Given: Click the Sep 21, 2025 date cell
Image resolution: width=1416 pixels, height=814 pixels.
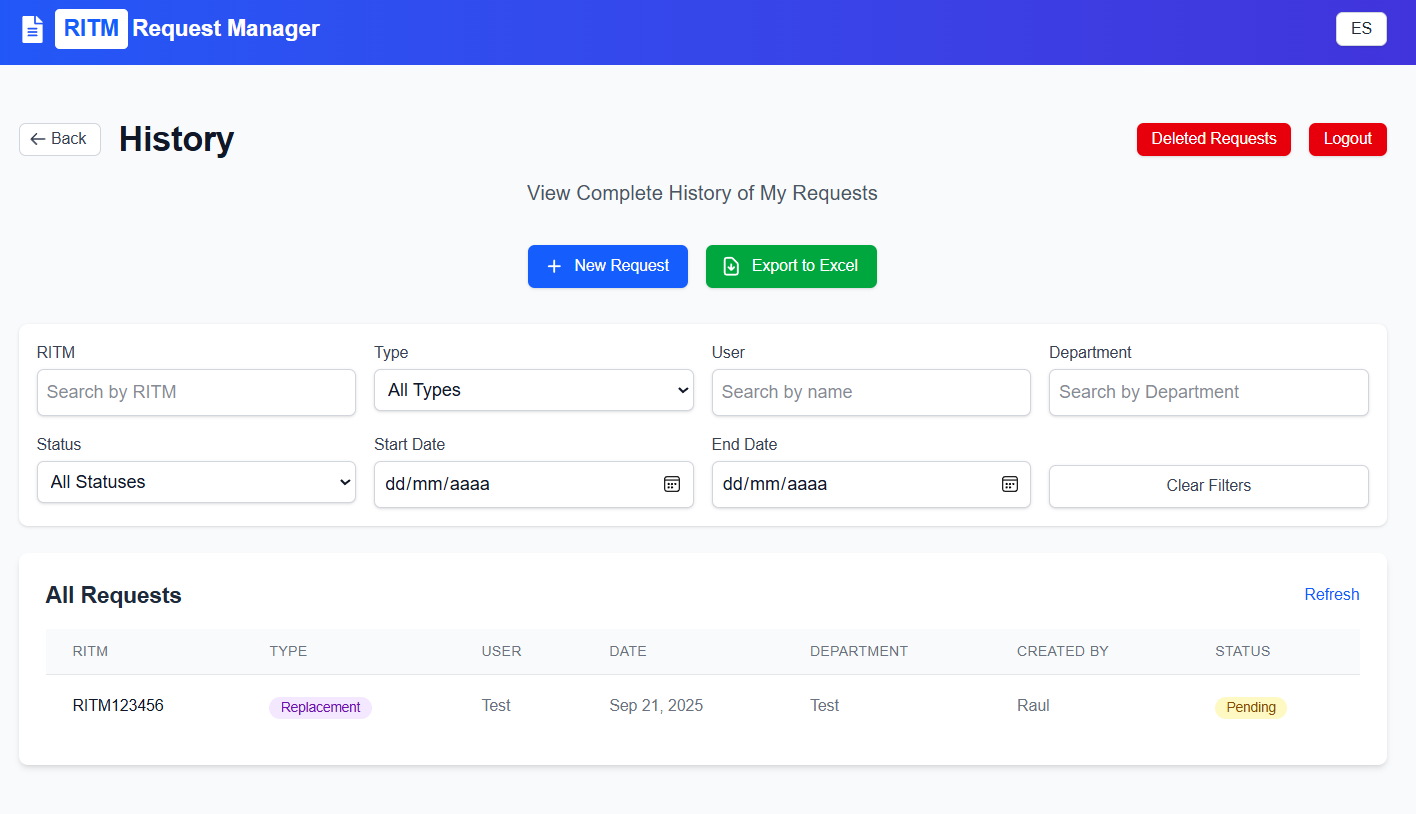Looking at the screenshot, I should point(656,706).
